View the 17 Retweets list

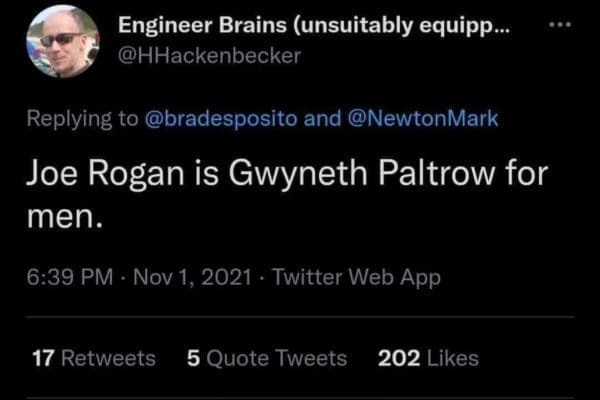pyautogui.click(x=93, y=358)
